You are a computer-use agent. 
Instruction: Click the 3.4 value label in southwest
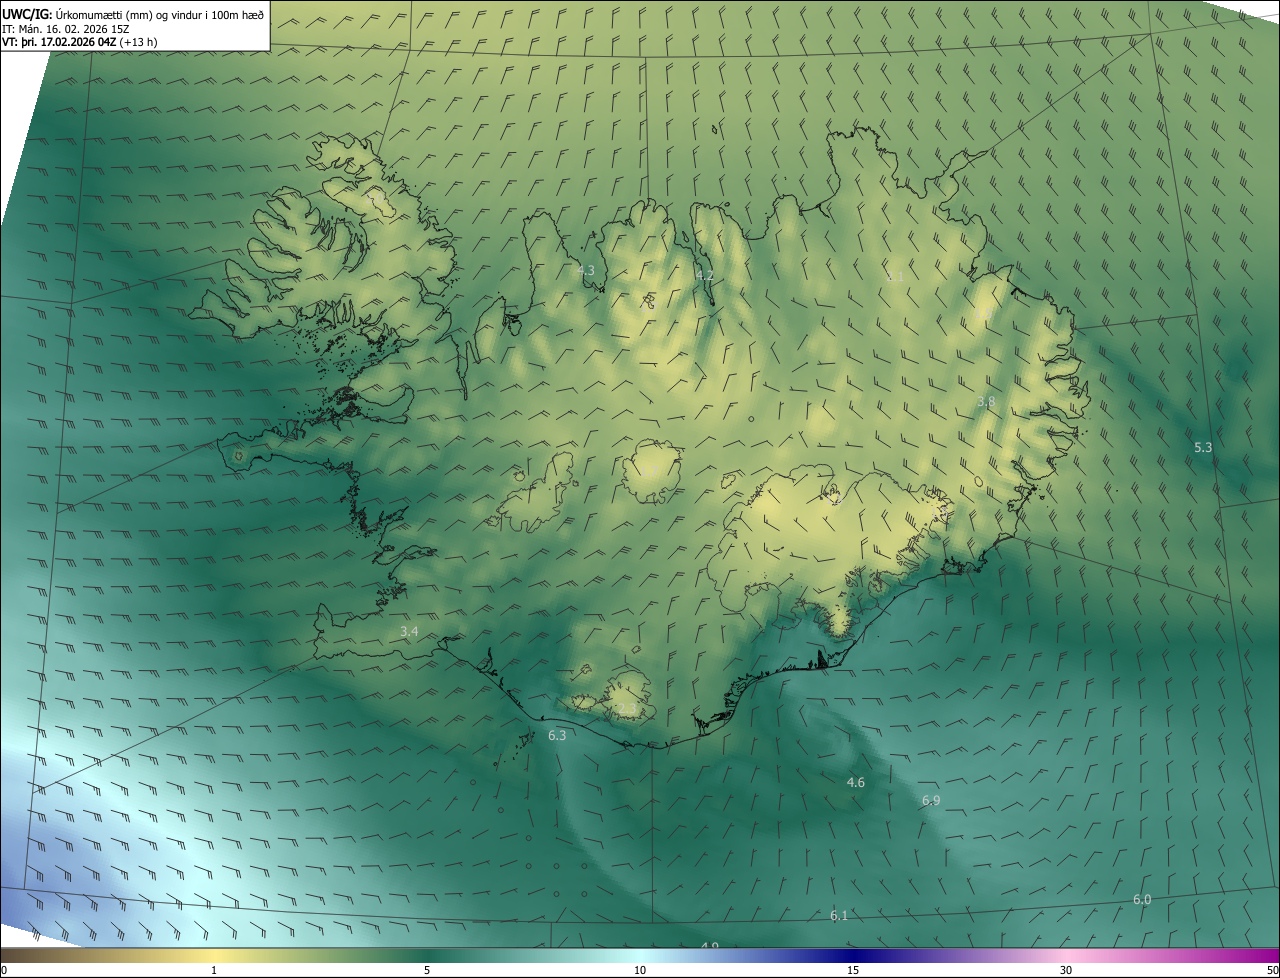(x=409, y=631)
